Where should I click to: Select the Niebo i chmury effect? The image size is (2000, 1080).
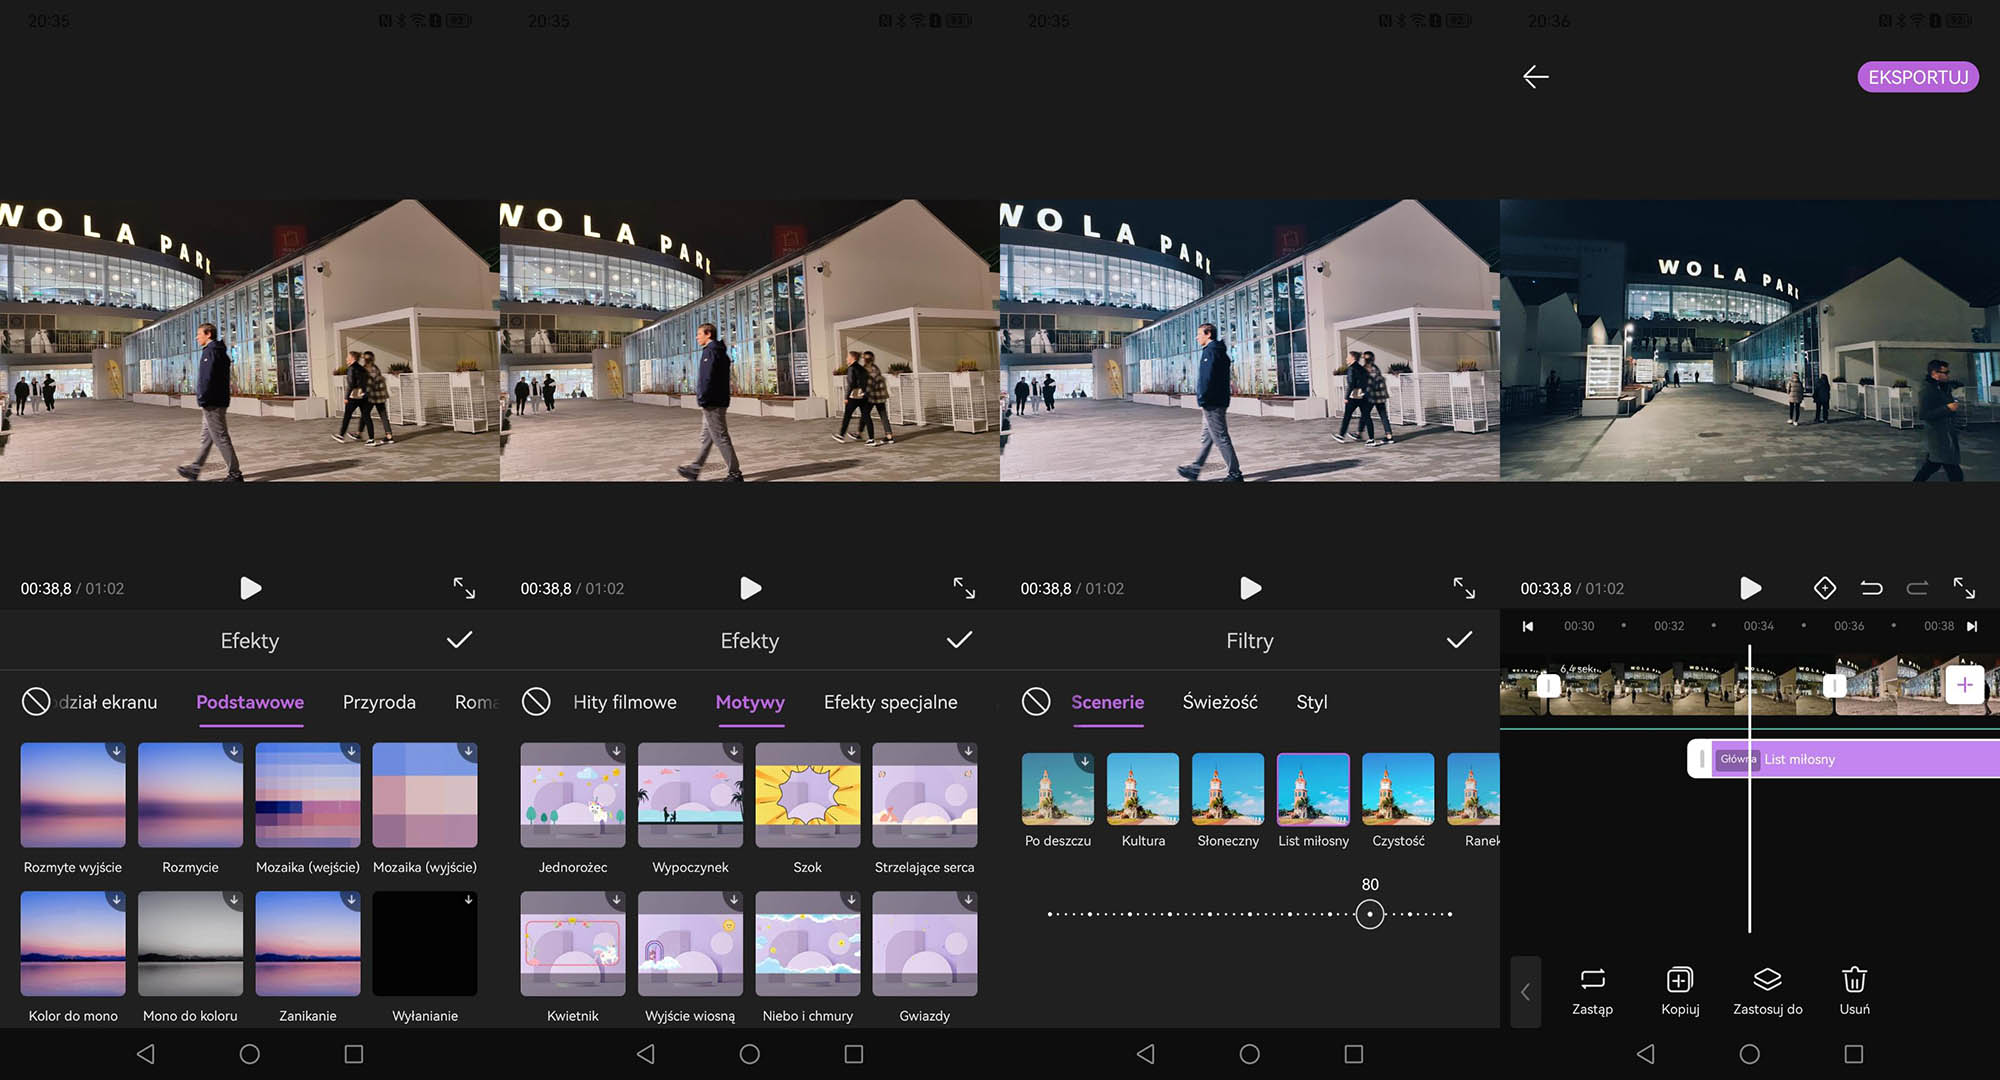pos(808,944)
